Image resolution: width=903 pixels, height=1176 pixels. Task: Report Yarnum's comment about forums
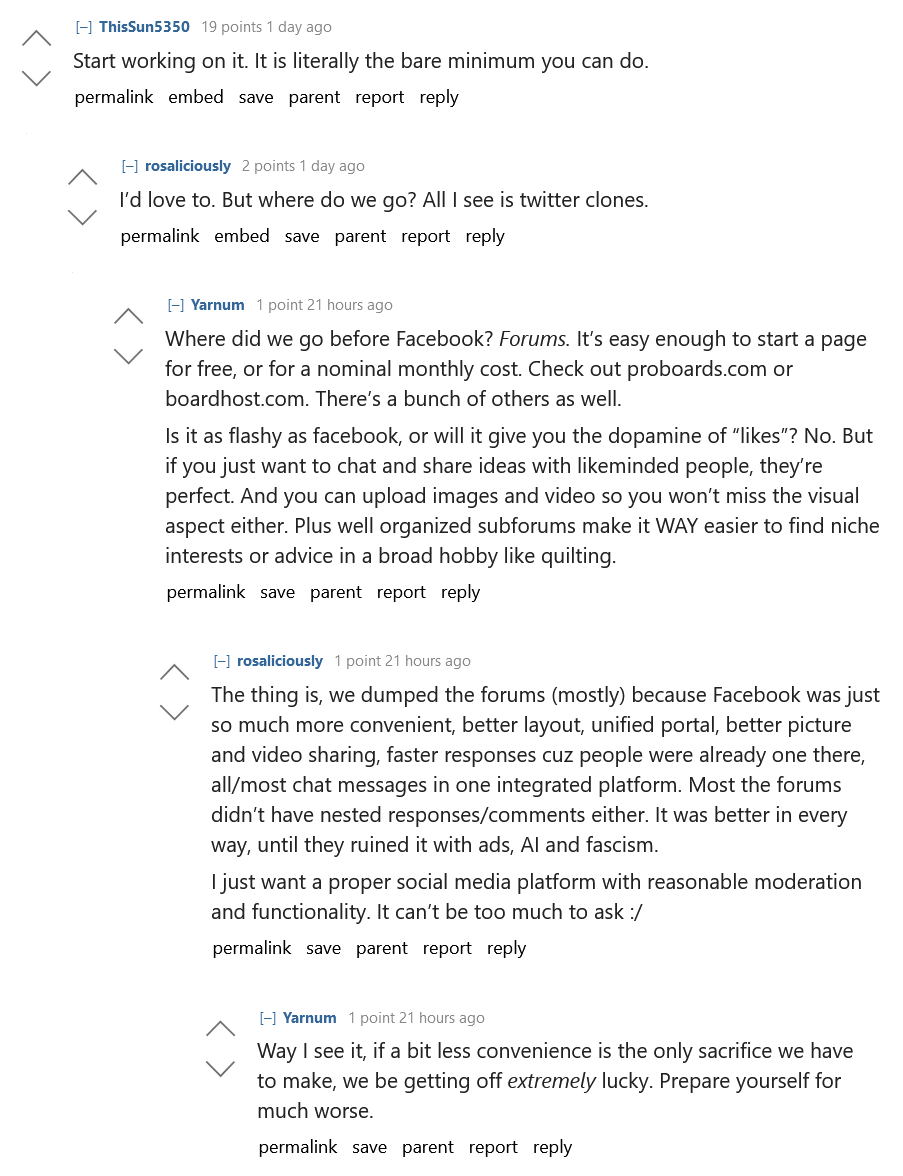point(401,592)
